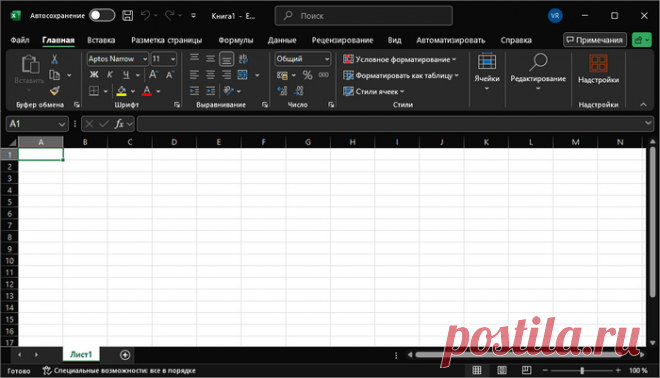Switch to the Формулы tab
Image resolution: width=660 pixels, height=378 pixels.
pyautogui.click(x=236, y=40)
